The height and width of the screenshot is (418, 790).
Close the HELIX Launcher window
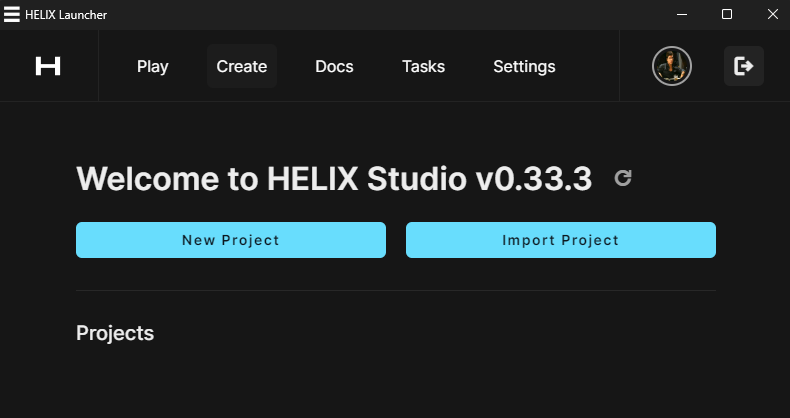[x=772, y=14]
